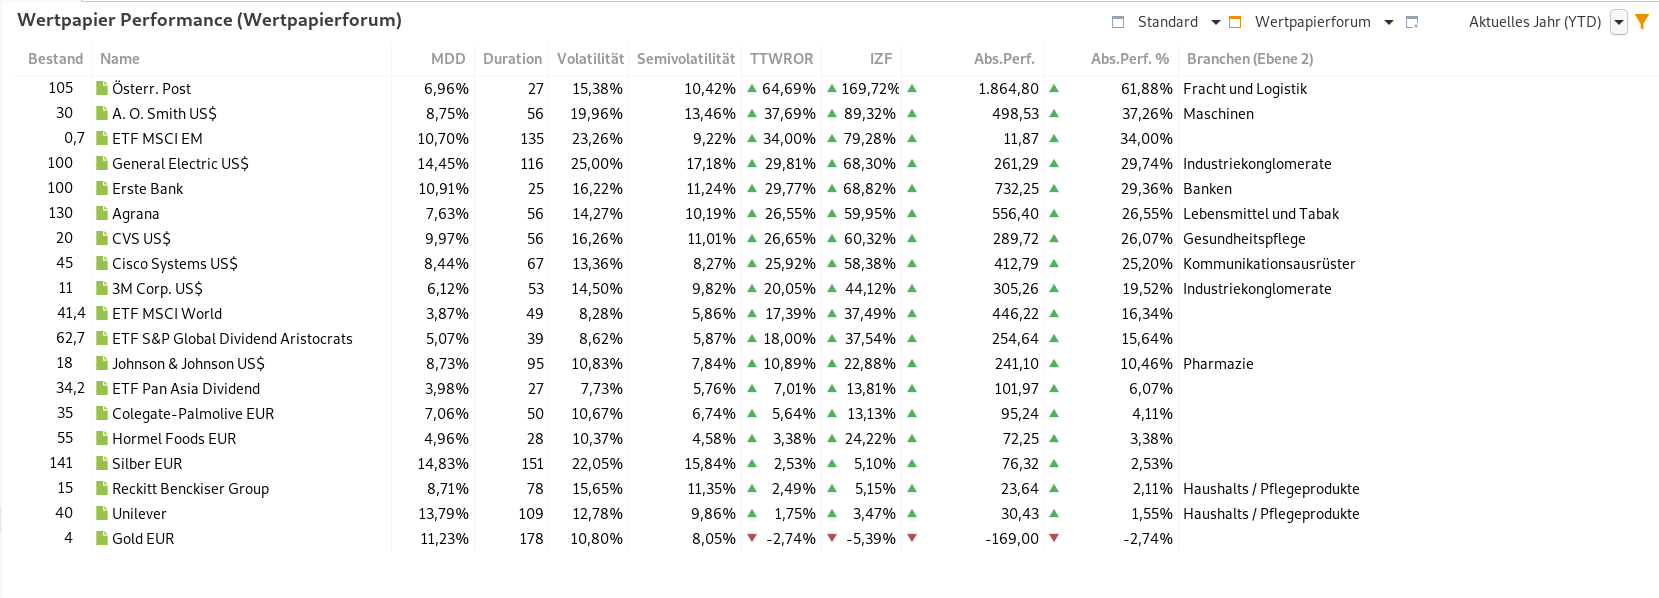Click the security icon beside Gold EUR
The image size is (1659, 598).
tap(102, 539)
